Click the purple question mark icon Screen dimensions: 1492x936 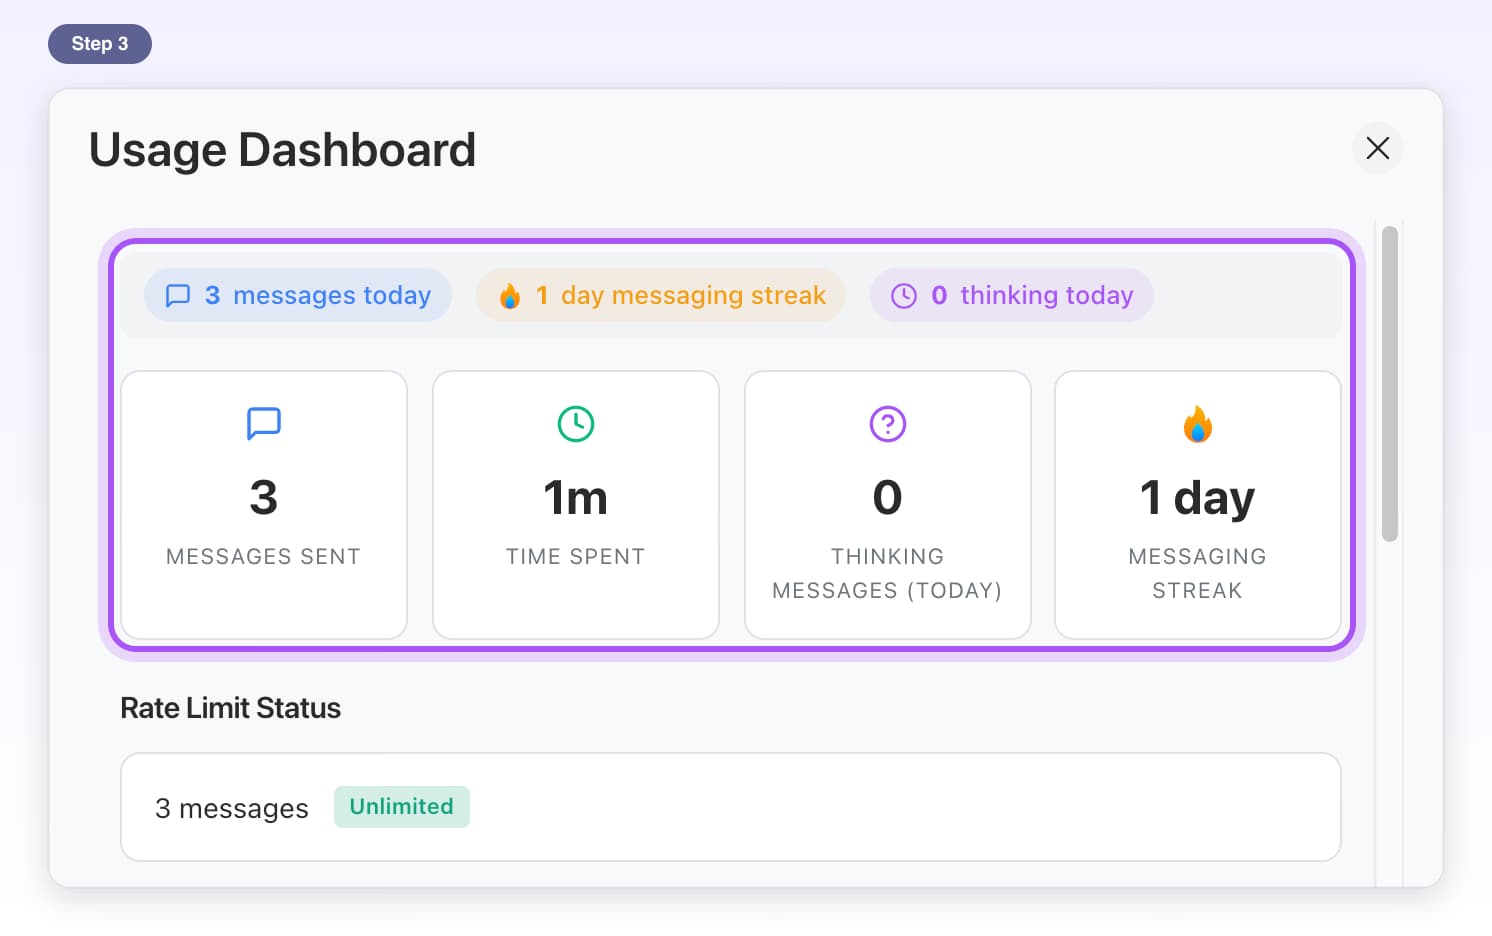tap(888, 424)
